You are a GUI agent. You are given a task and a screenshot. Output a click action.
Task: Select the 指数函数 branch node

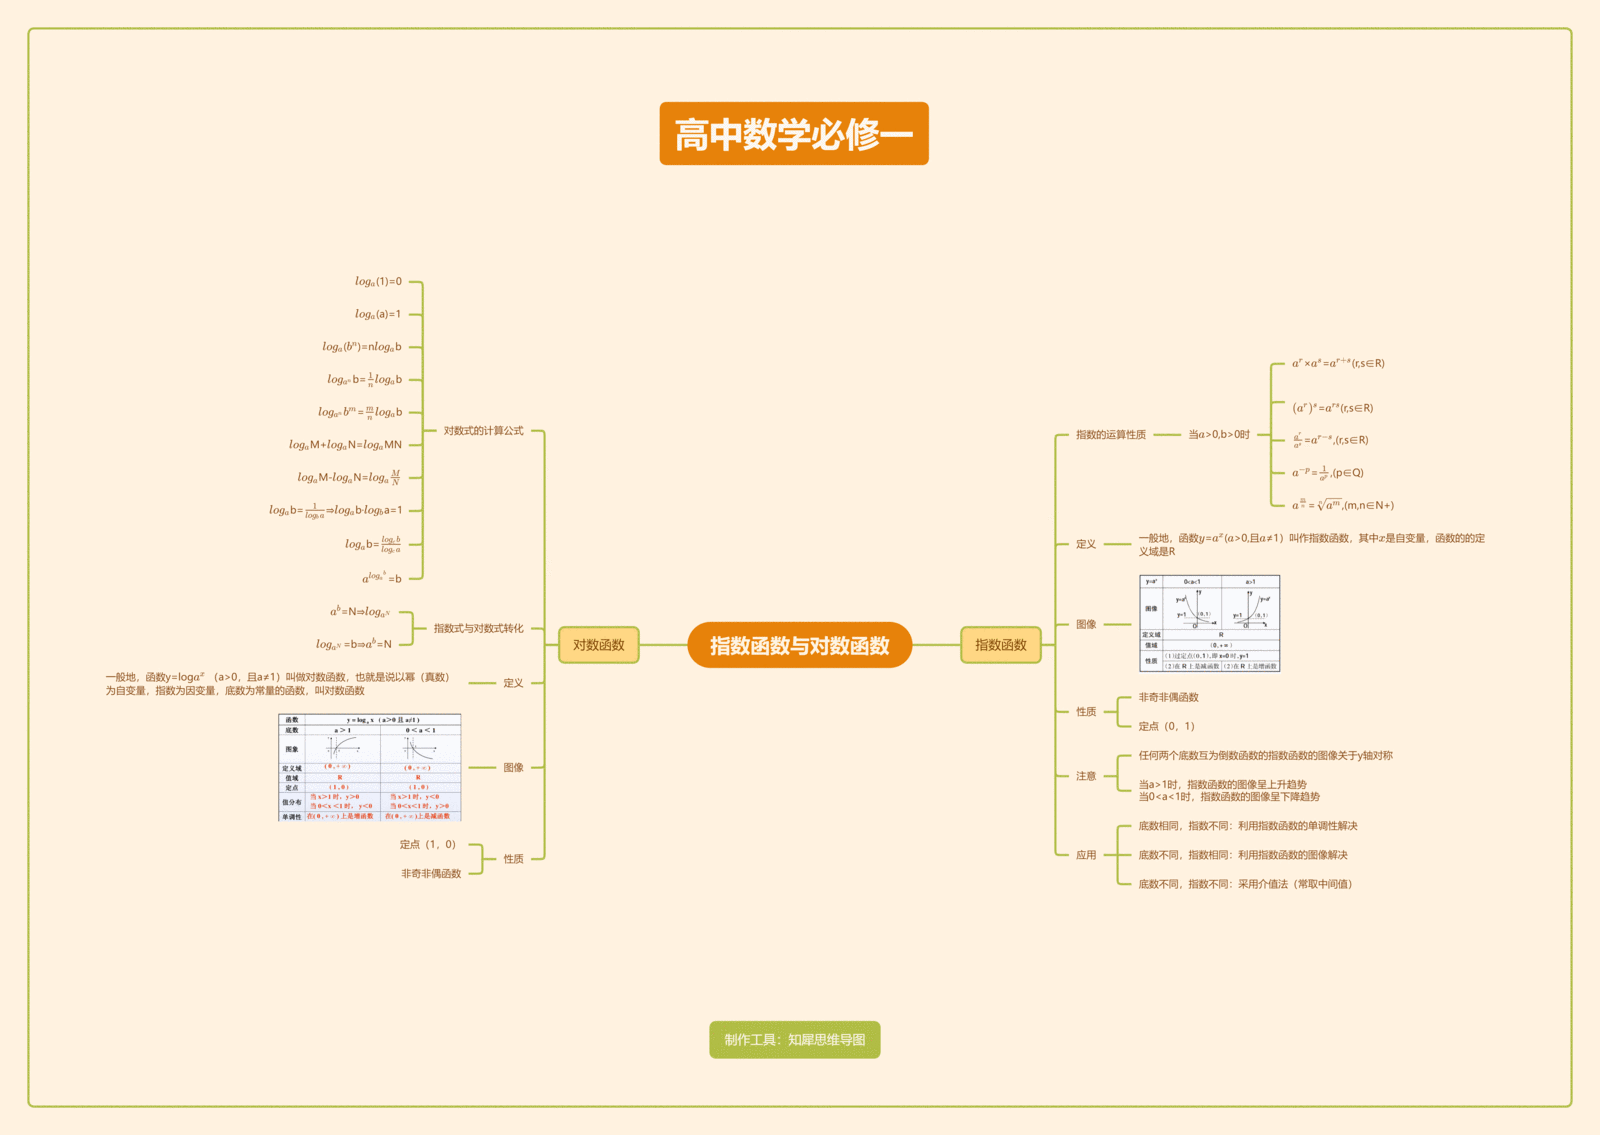click(x=1001, y=645)
